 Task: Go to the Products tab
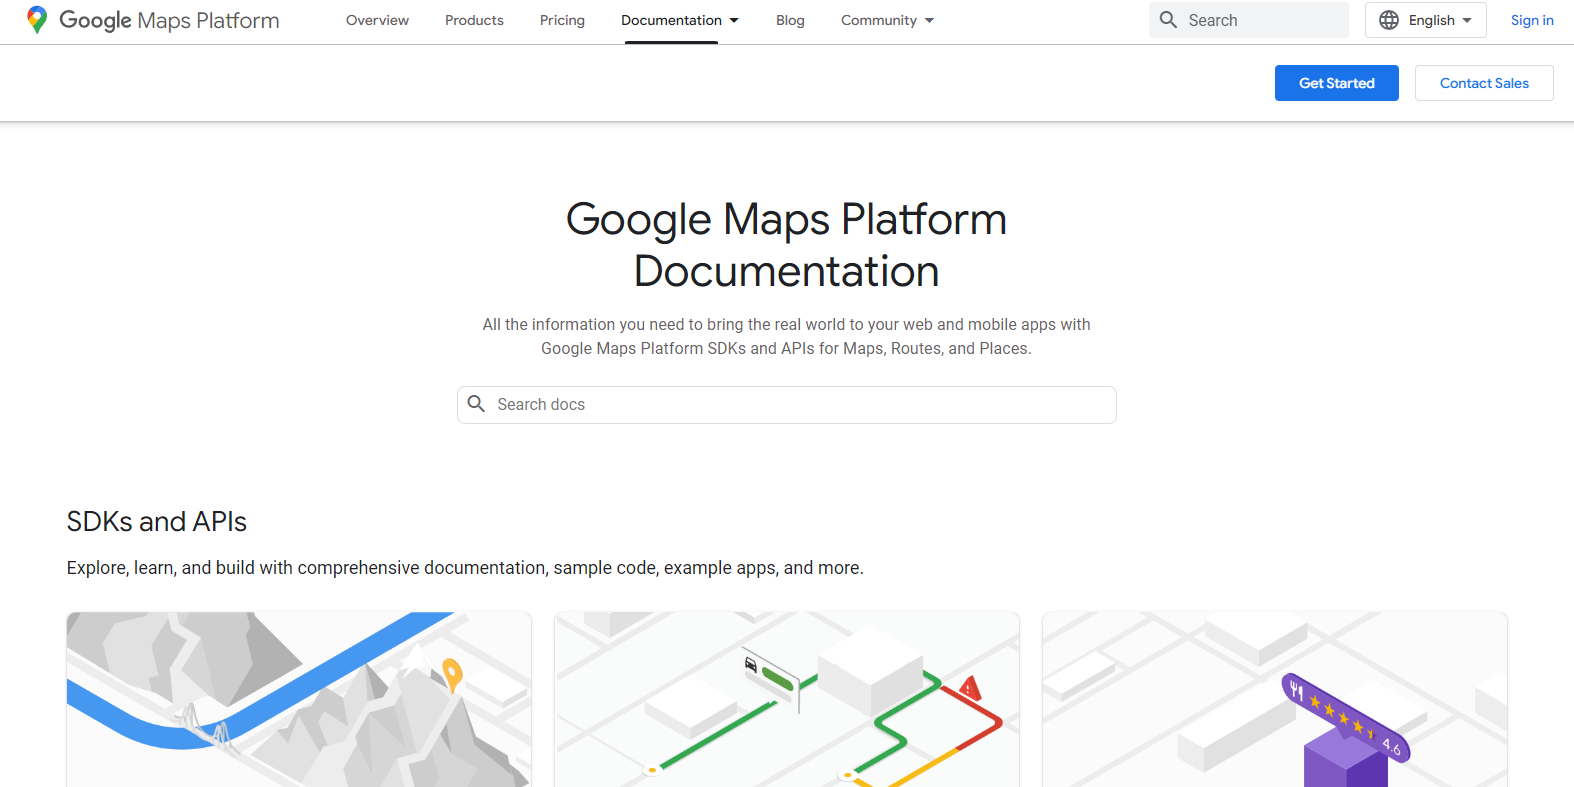click(474, 20)
